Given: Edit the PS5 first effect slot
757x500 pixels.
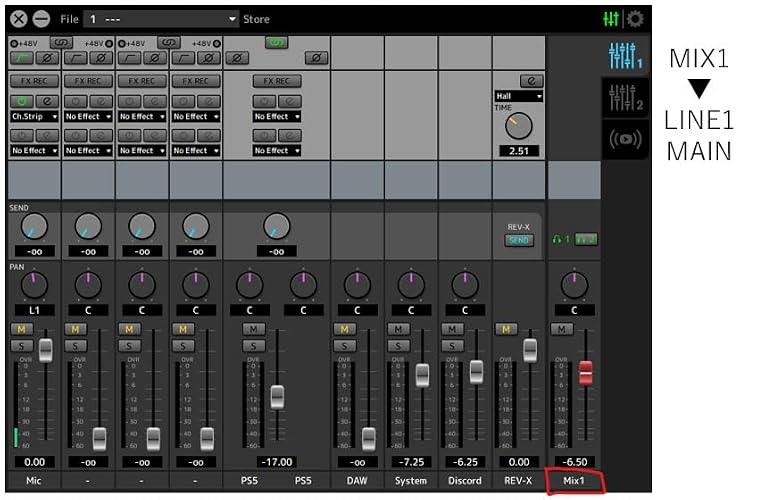Looking at the screenshot, I should (x=290, y=101).
